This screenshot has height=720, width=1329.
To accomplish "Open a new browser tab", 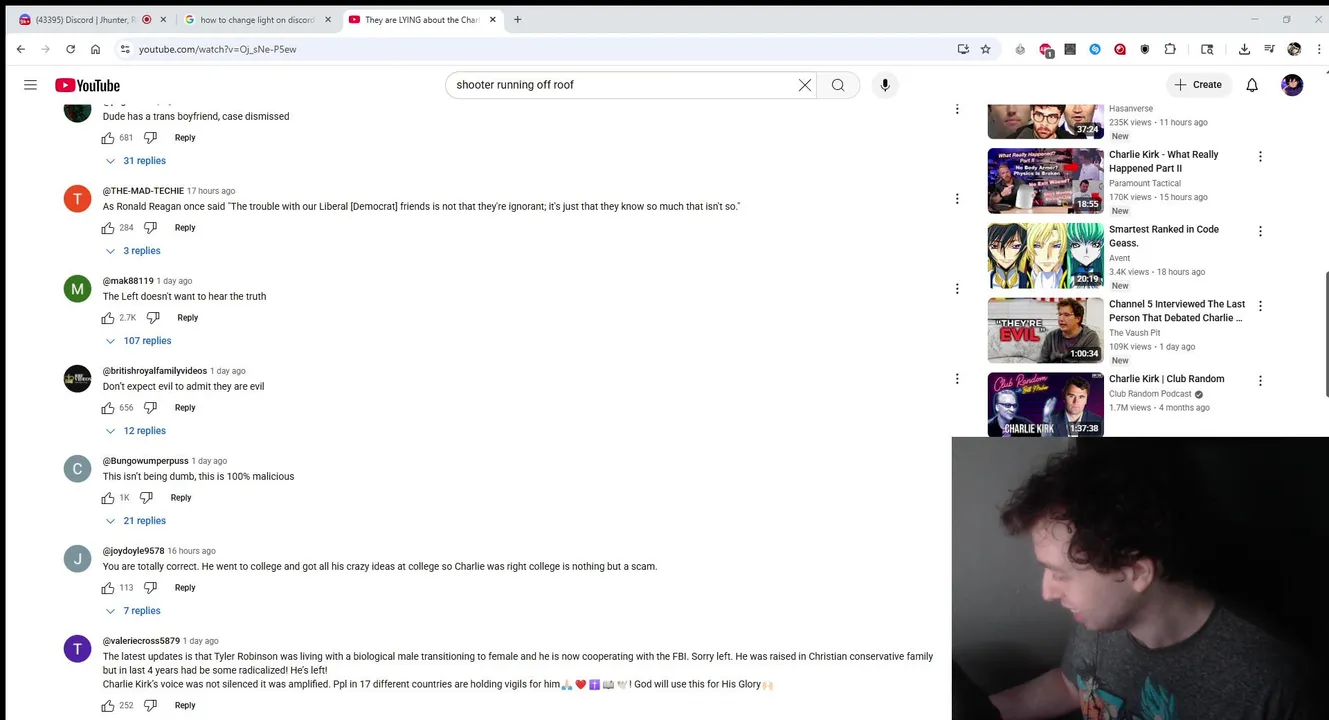I will pyautogui.click(x=517, y=19).
